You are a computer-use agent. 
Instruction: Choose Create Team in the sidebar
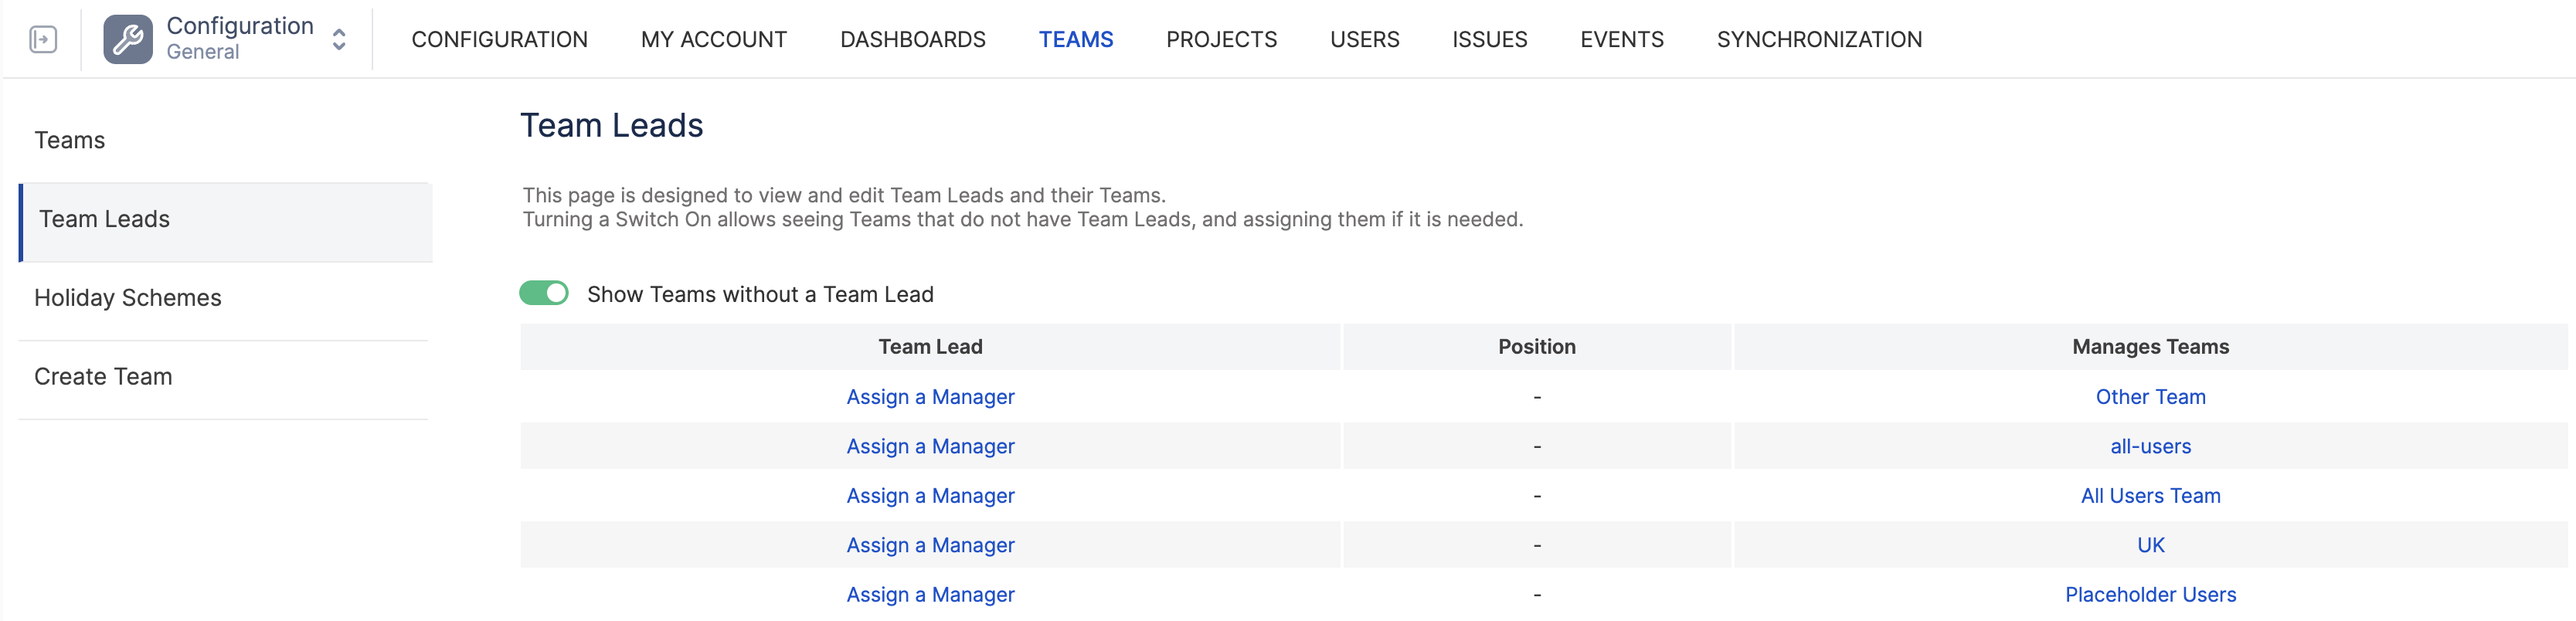click(x=103, y=377)
